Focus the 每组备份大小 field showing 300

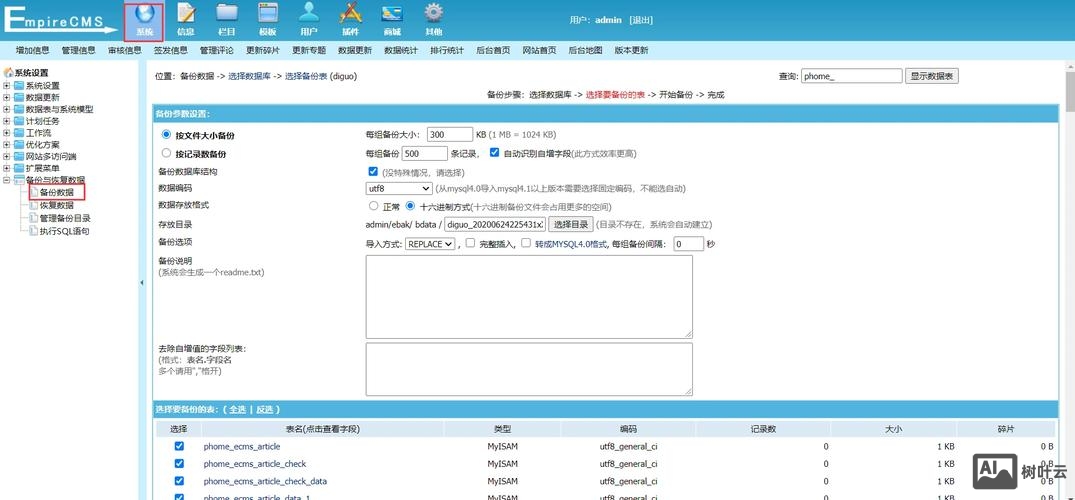(x=450, y=134)
